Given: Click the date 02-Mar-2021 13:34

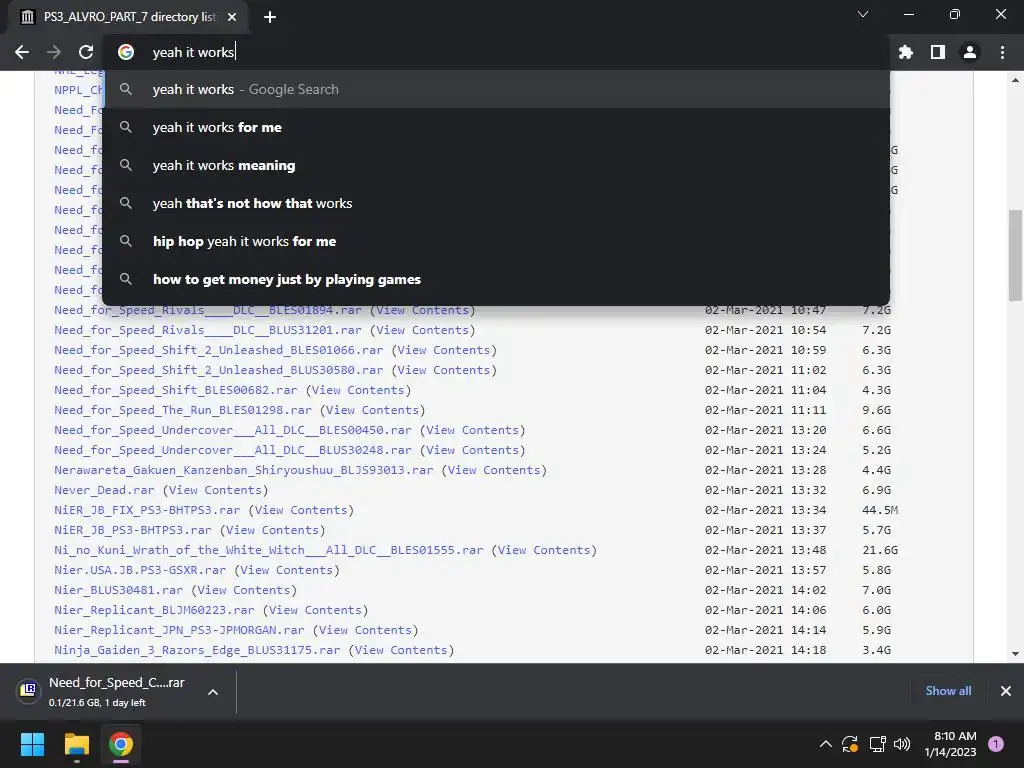Looking at the screenshot, I should (x=765, y=510).
